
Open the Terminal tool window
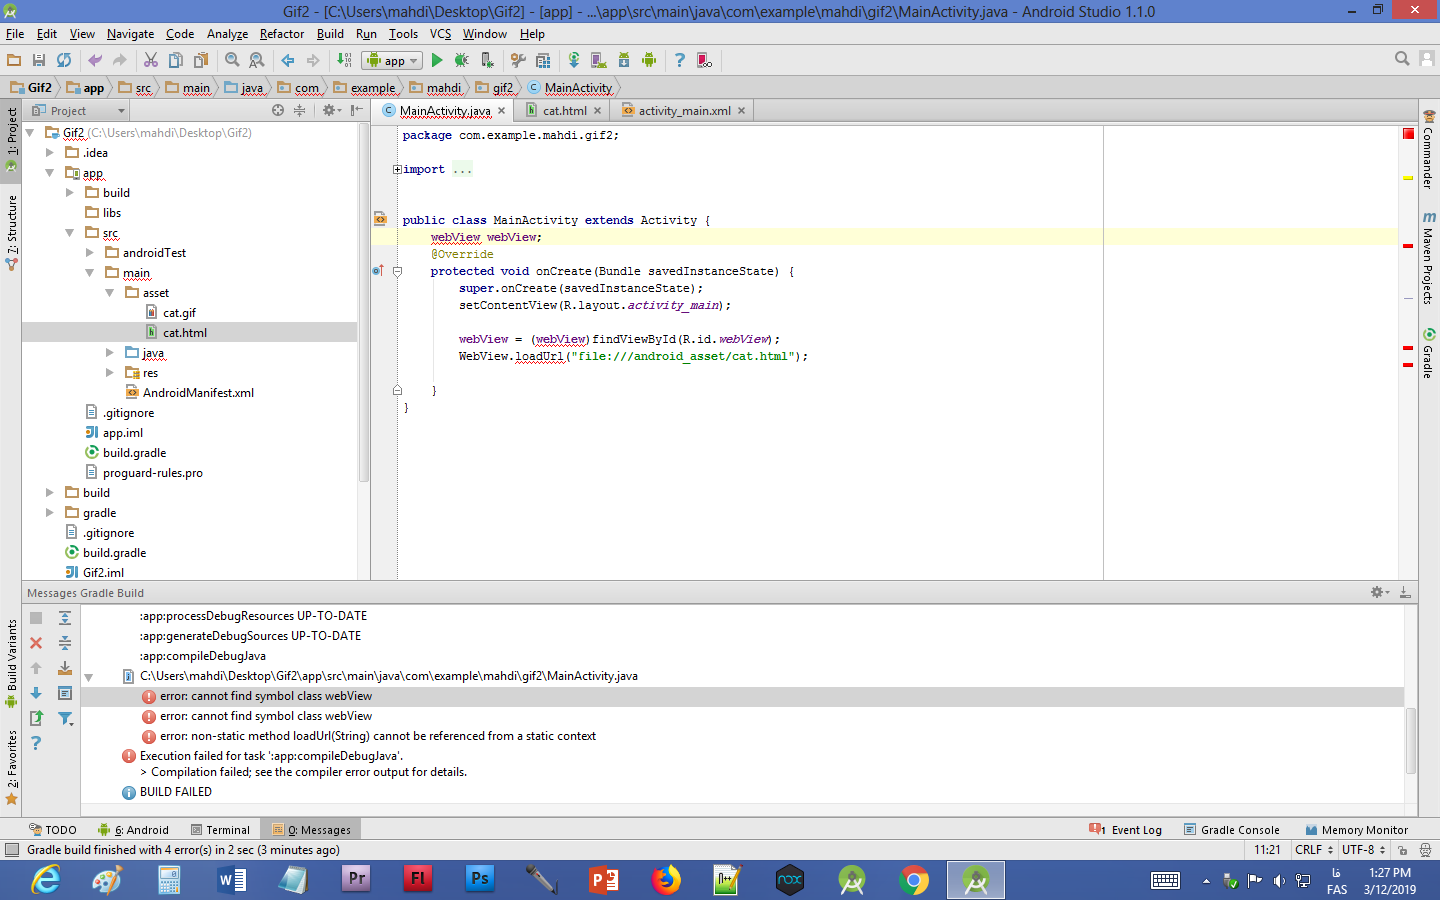222,829
